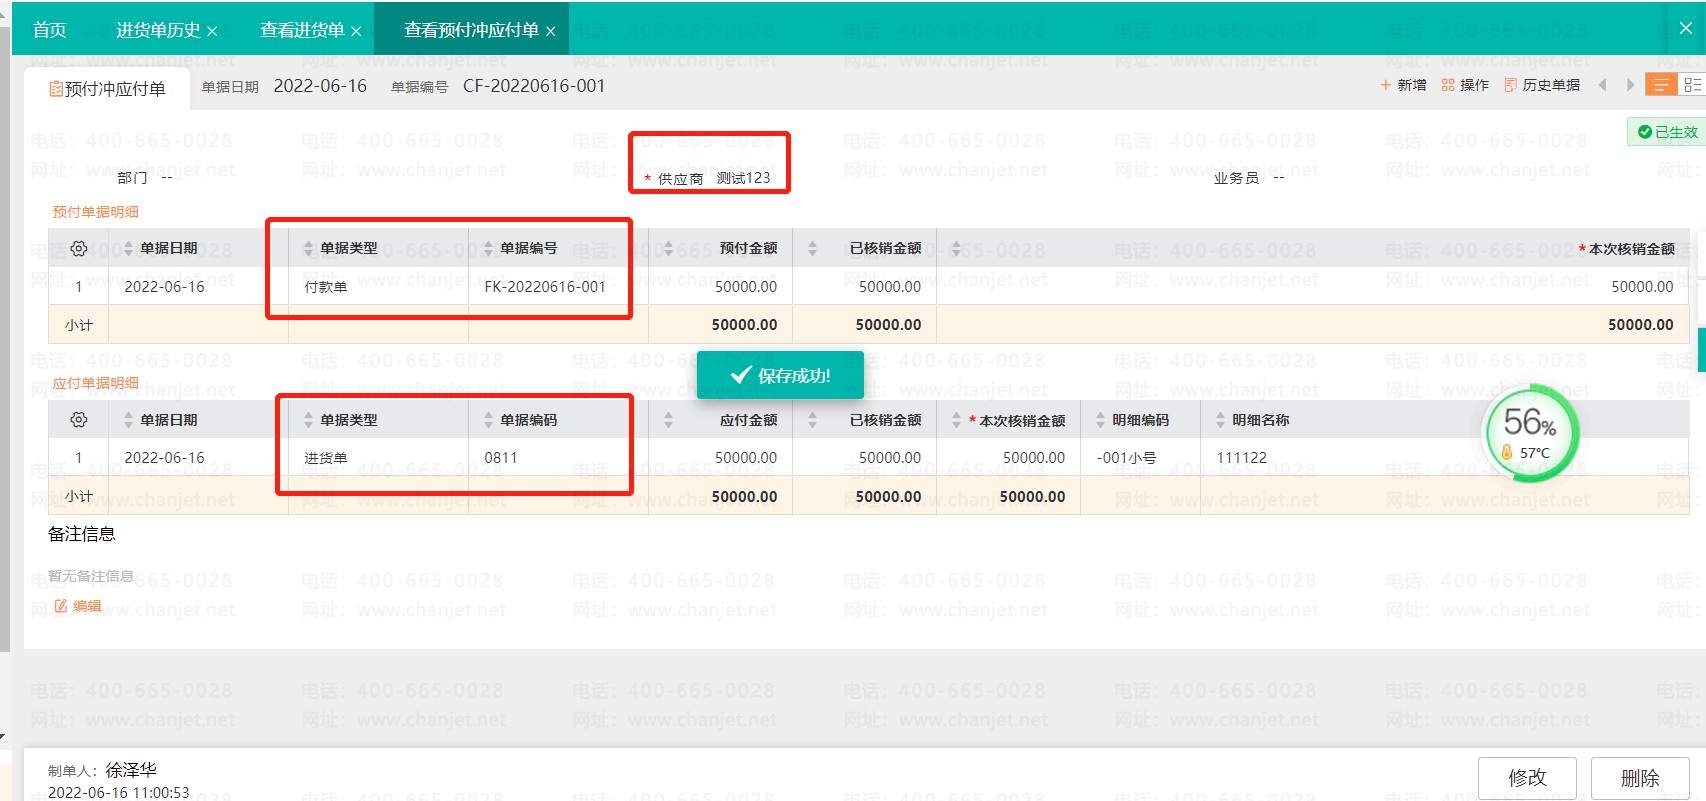Click the 删除 button
Image resolution: width=1706 pixels, height=801 pixels.
[x=1640, y=778]
